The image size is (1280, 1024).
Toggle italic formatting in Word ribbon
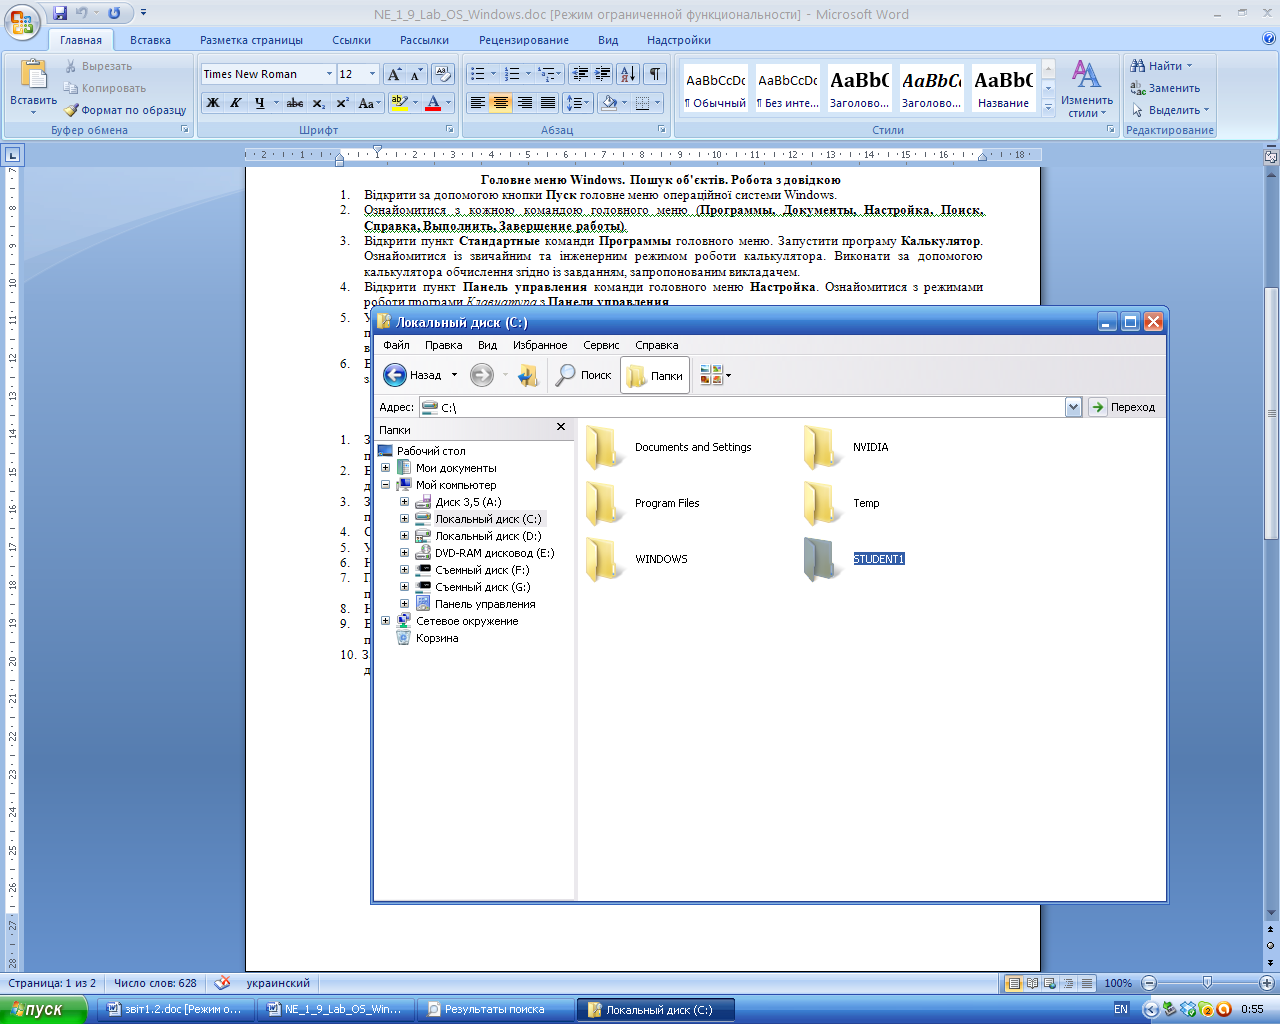236,103
